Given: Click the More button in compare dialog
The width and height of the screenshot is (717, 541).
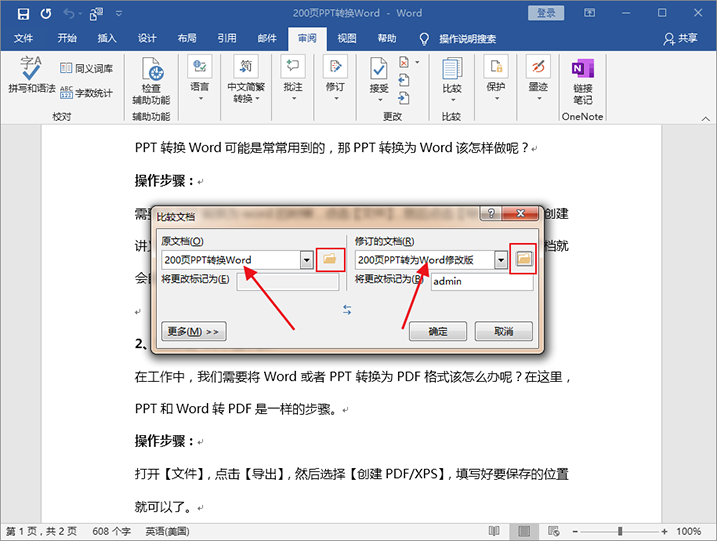Looking at the screenshot, I should (193, 331).
